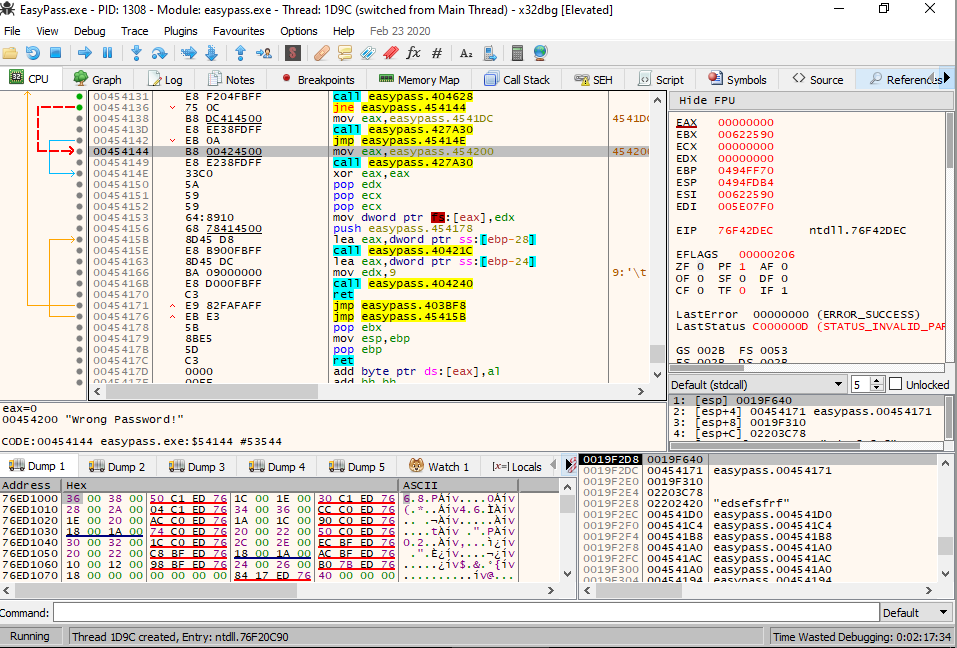
Task: Execute till return using up arrow icon
Action: click(x=240, y=53)
